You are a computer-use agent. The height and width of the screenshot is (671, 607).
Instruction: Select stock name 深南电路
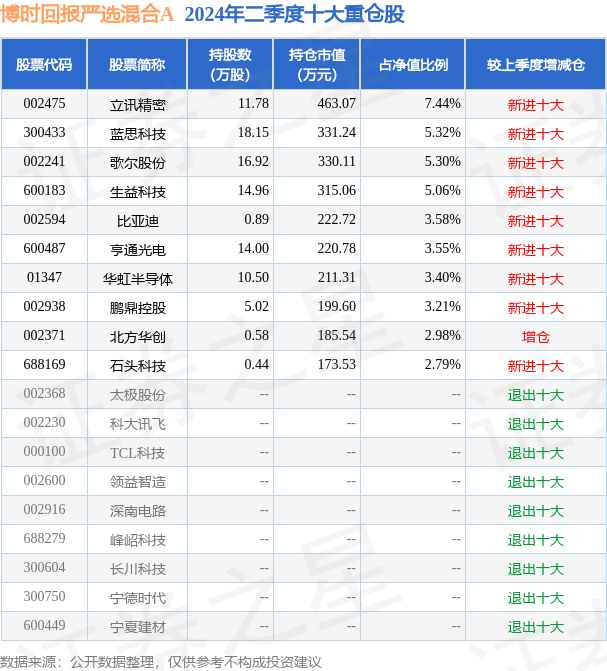click(x=137, y=511)
